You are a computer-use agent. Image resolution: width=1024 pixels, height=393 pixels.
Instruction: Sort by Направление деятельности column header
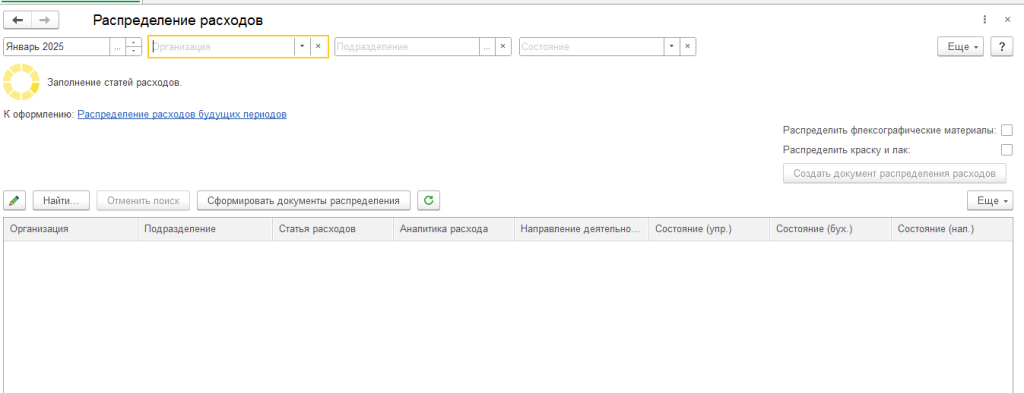(x=581, y=229)
